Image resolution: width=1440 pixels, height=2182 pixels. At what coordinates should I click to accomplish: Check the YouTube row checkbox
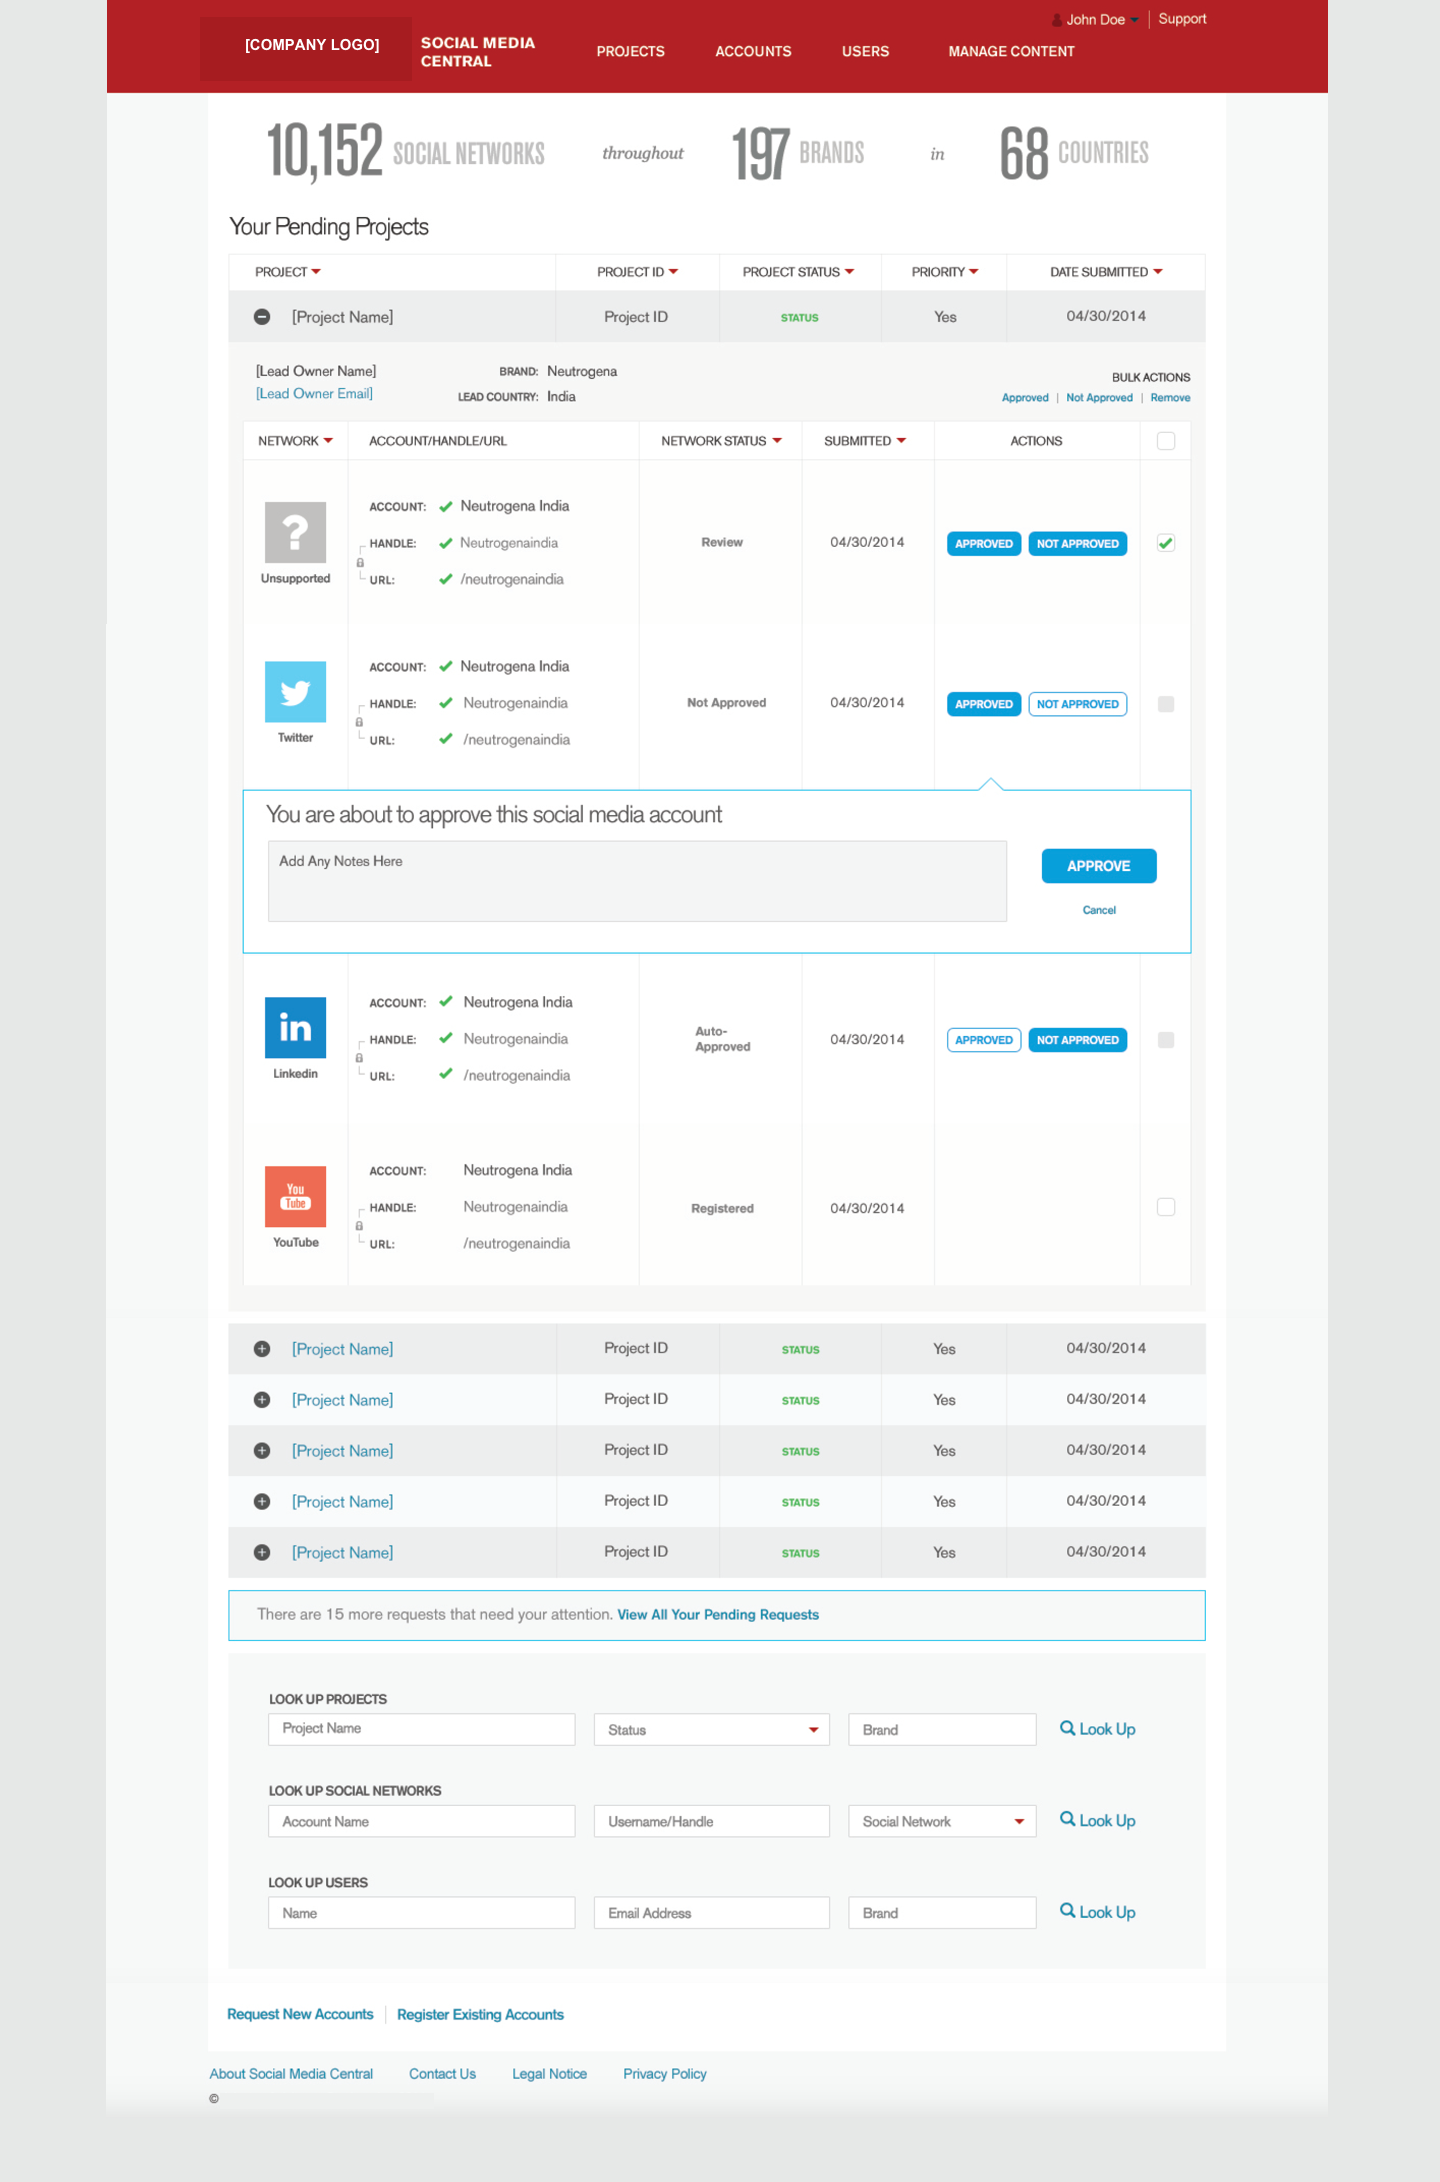pos(1166,1207)
